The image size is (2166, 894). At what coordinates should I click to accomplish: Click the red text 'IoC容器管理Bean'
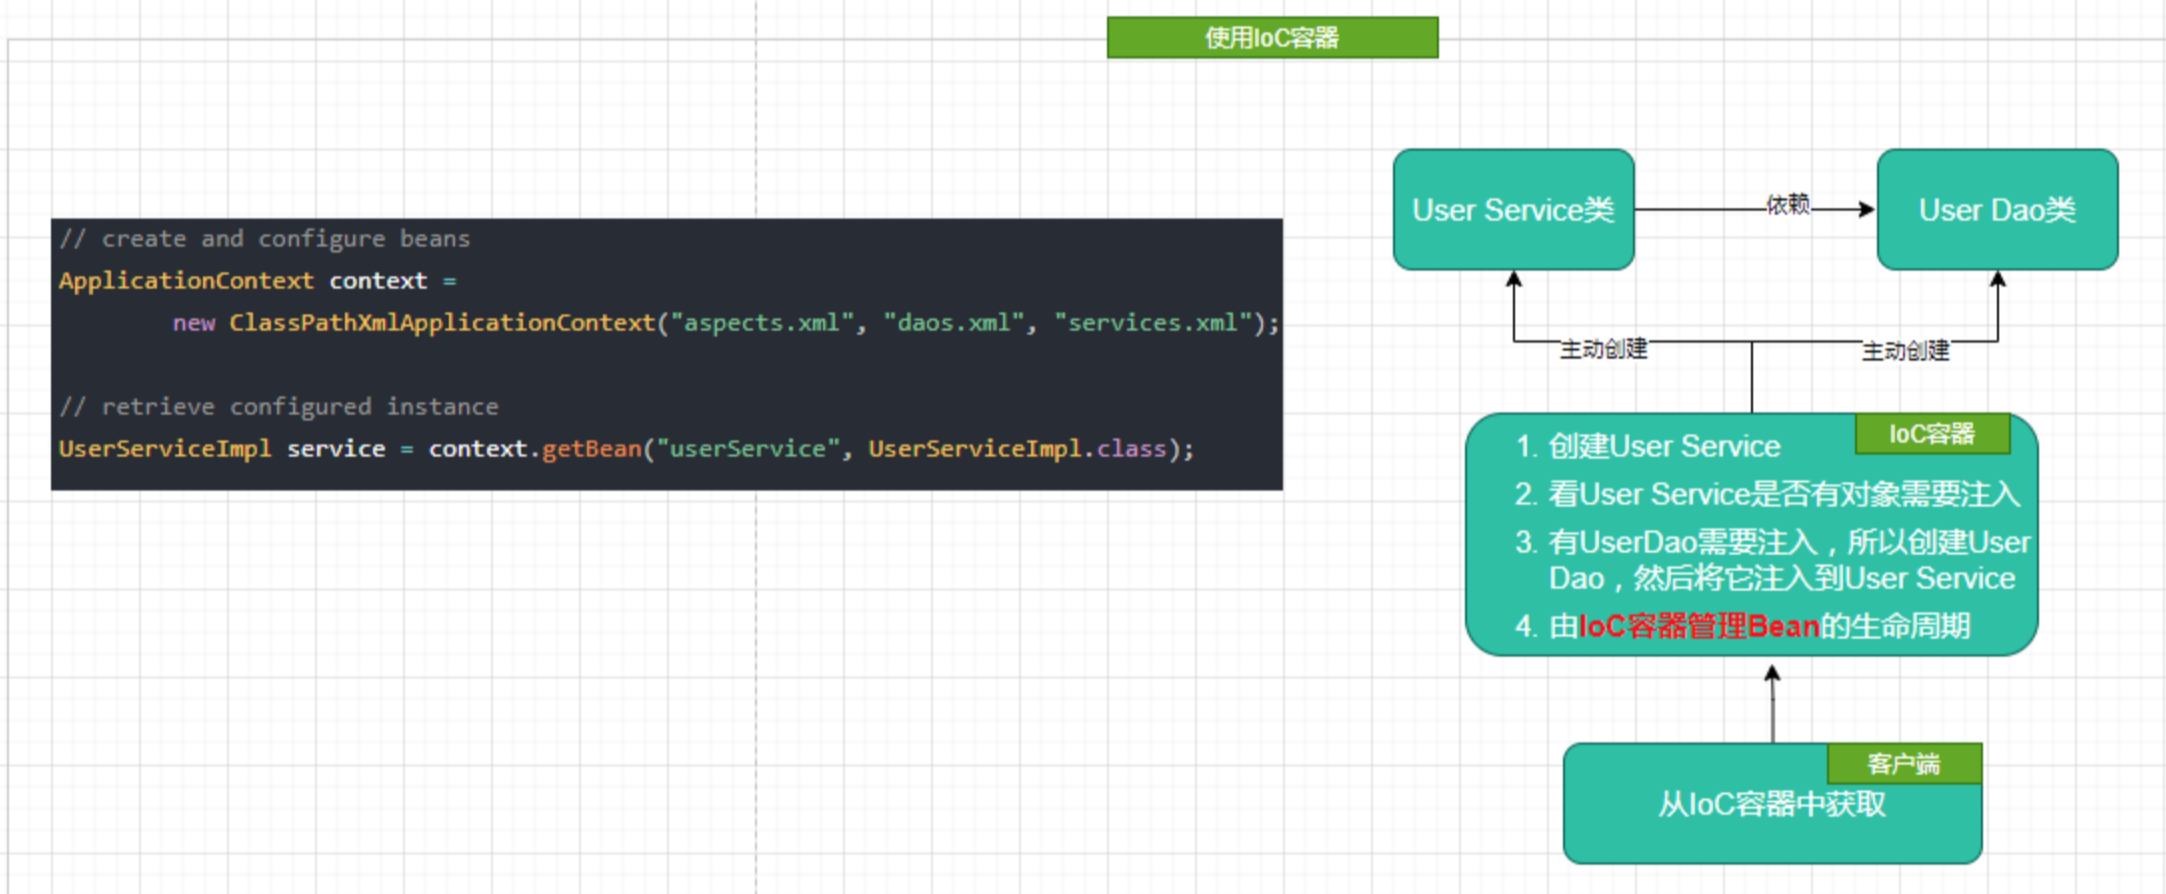(1698, 626)
